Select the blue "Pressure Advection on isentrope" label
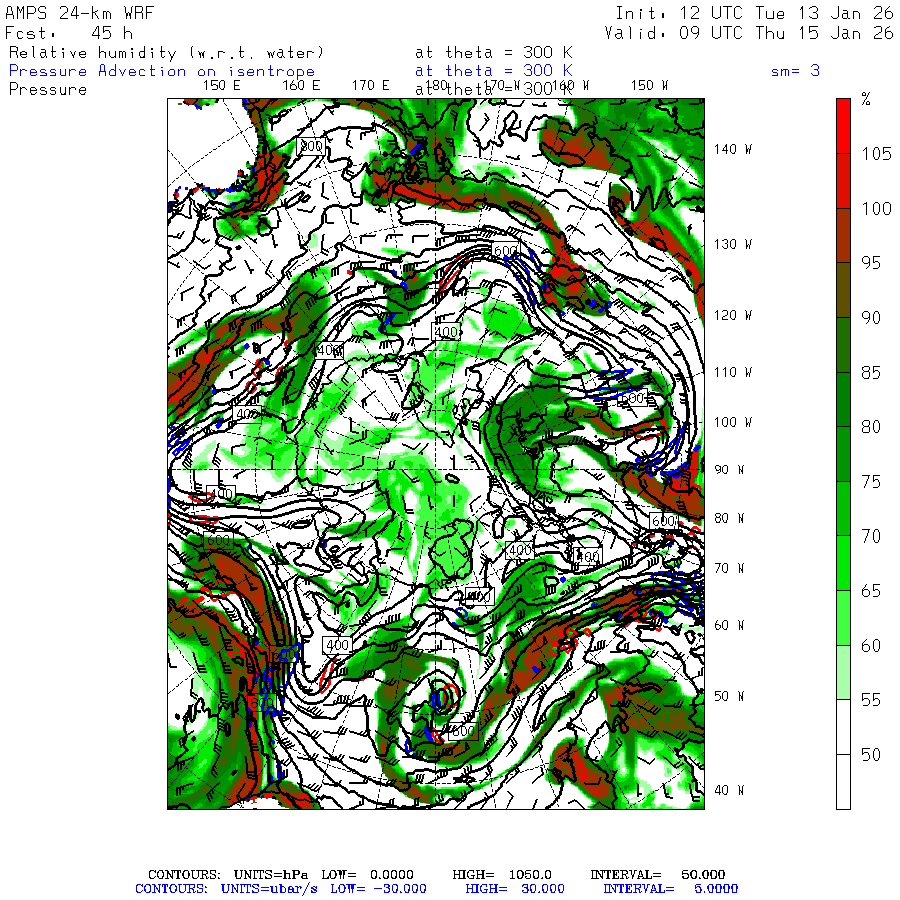The image size is (900, 900). pyautogui.click(x=162, y=71)
